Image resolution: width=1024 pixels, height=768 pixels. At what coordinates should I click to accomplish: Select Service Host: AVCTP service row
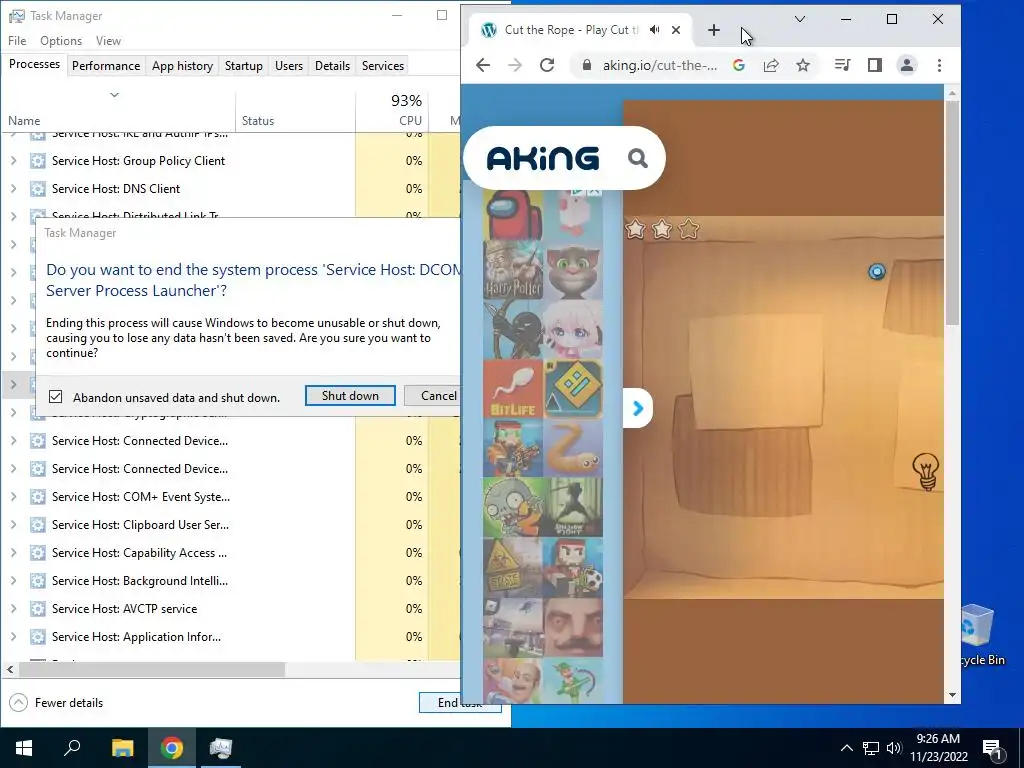point(231,609)
